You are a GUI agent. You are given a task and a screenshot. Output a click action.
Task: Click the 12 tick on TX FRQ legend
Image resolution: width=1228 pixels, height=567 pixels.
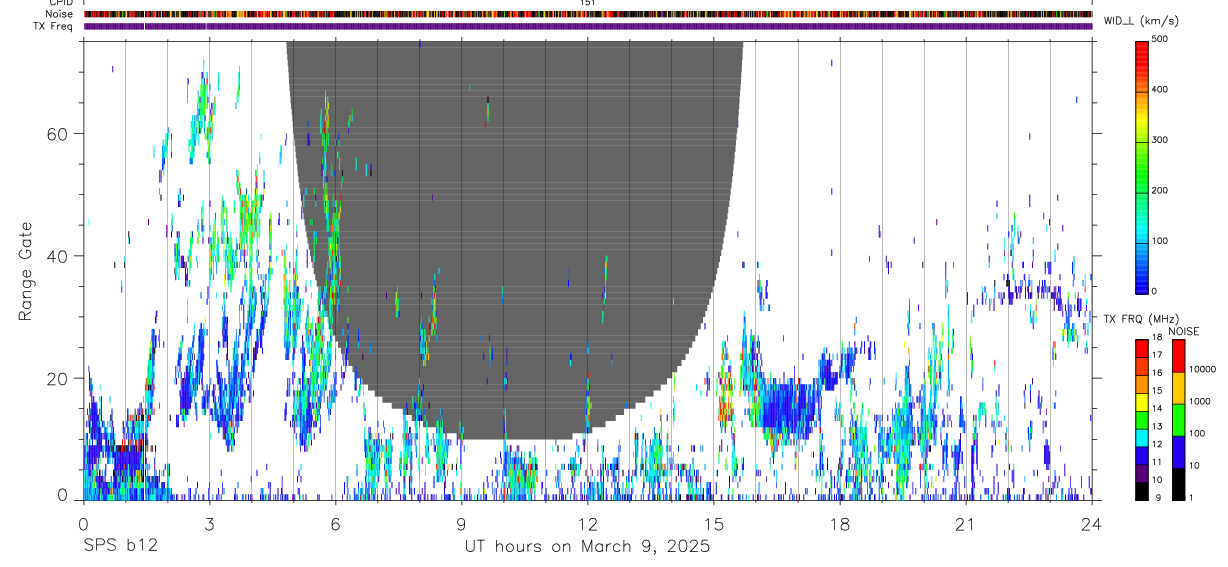pos(1157,444)
